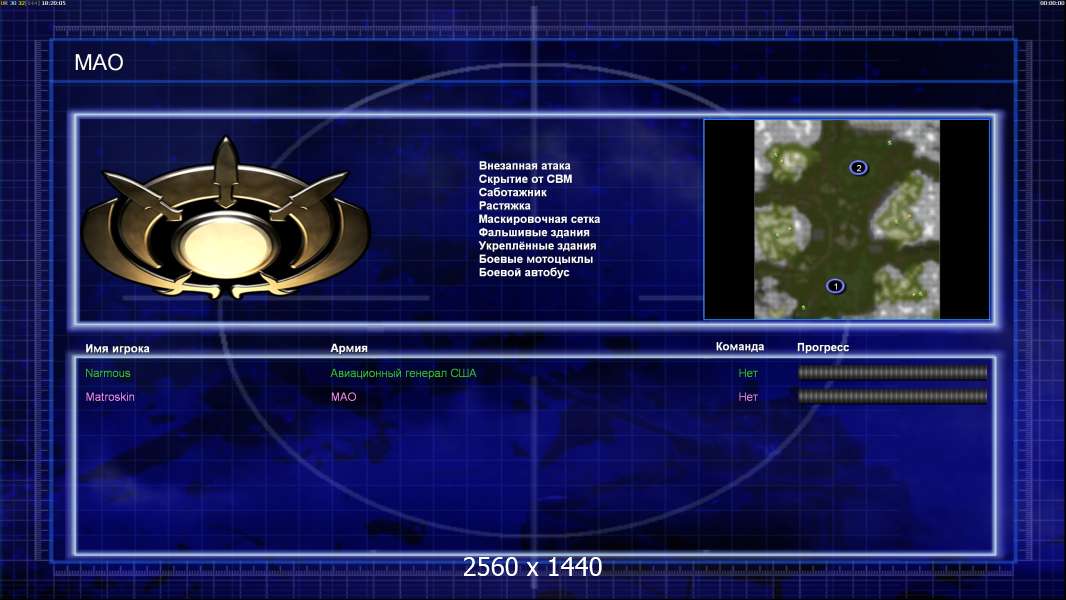
Task: Click Matroskin's "МАО" army entry
Action: tap(343, 397)
